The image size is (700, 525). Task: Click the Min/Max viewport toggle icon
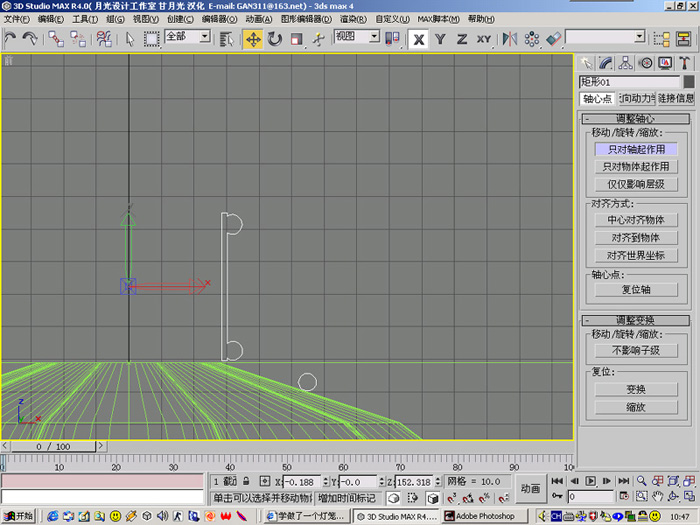coord(689,496)
